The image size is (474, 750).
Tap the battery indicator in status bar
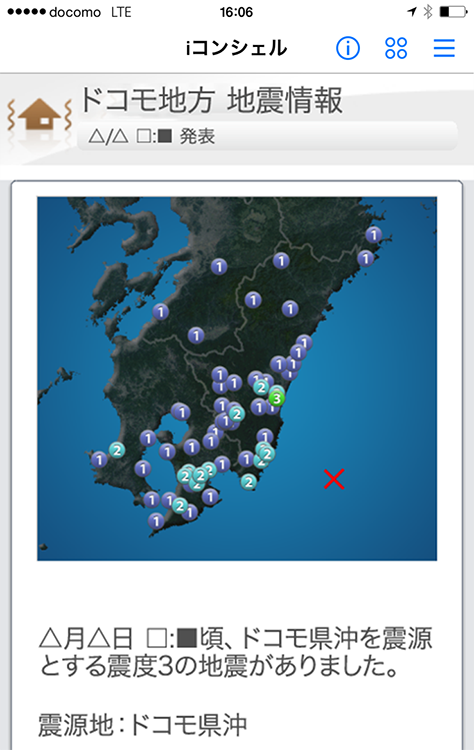coord(453,12)
